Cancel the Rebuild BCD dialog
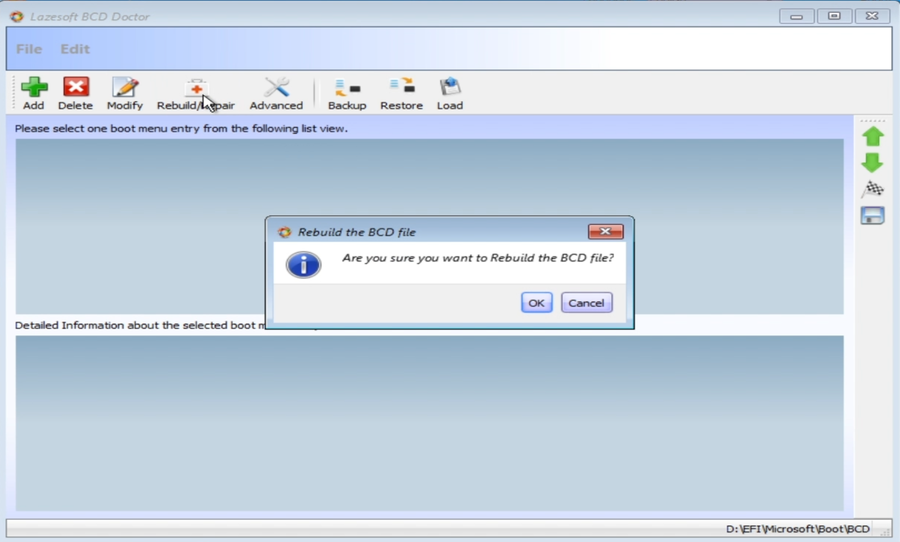The image size is (900, 542). pos(587,303)
